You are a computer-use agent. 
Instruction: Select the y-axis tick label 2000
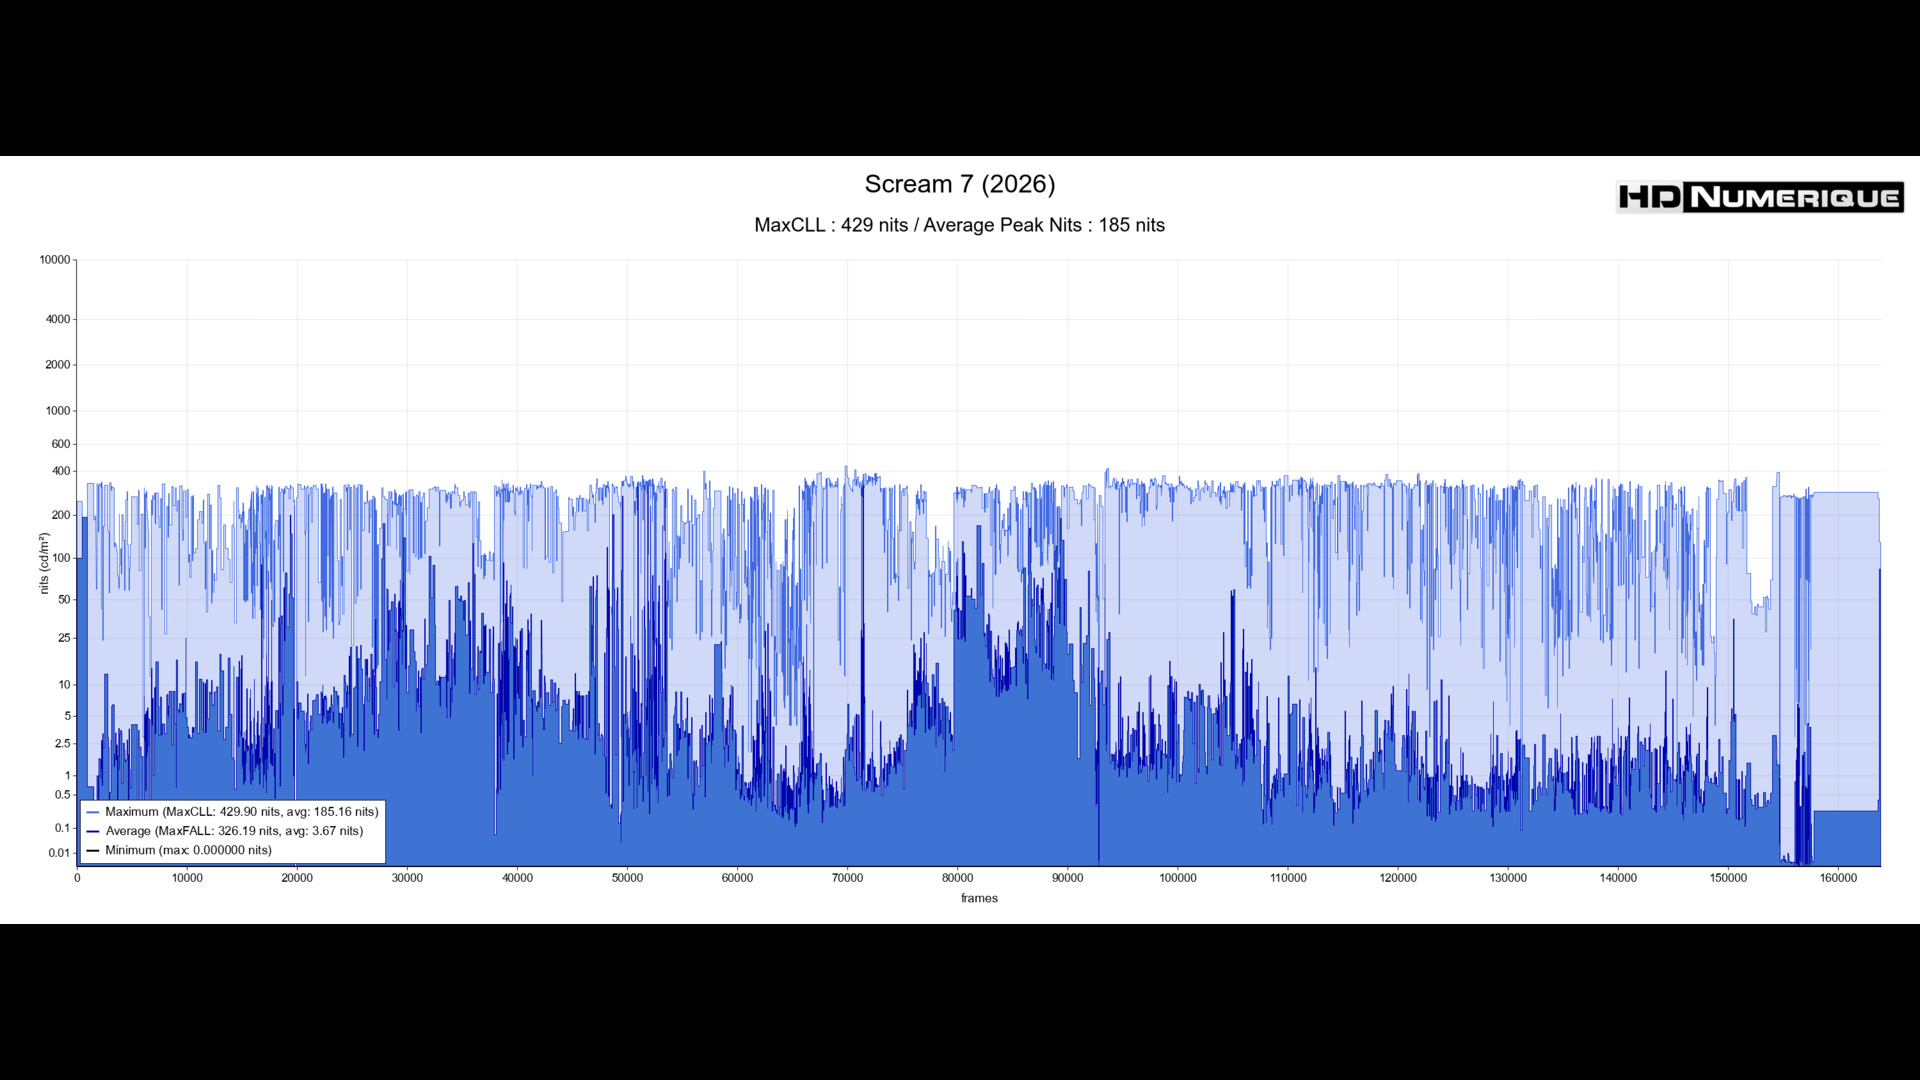coord(58,365)
